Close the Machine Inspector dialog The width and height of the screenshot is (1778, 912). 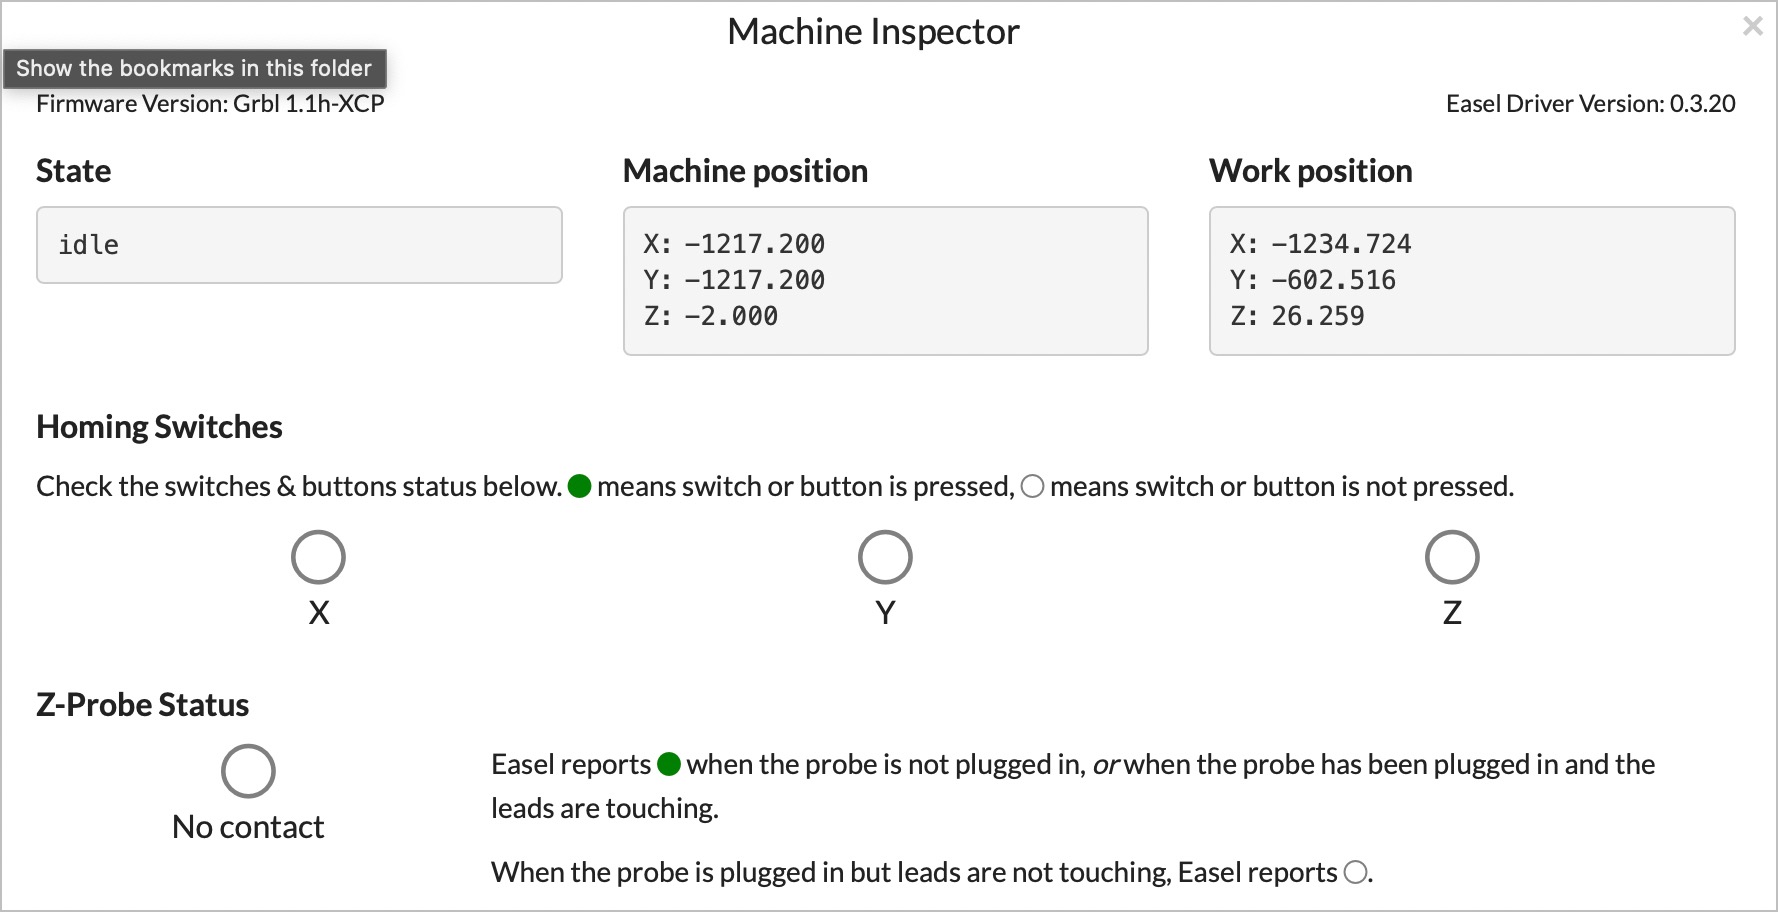click(x=1752, y=26)
